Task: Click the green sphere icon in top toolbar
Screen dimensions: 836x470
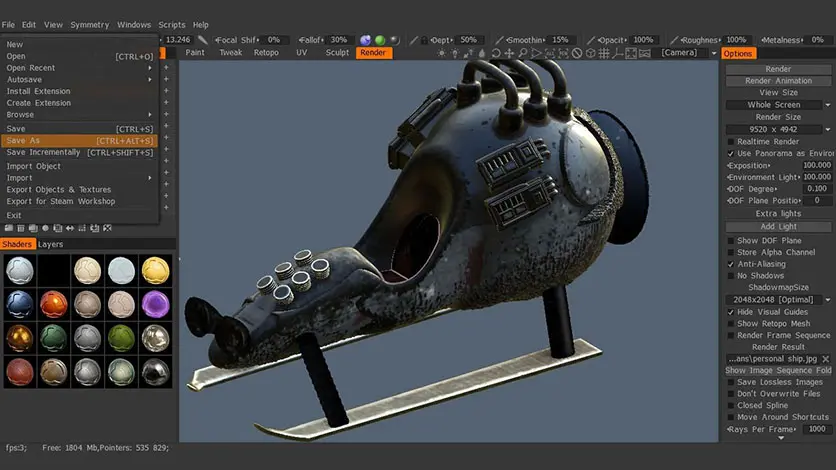Action: tap(380, 40)
